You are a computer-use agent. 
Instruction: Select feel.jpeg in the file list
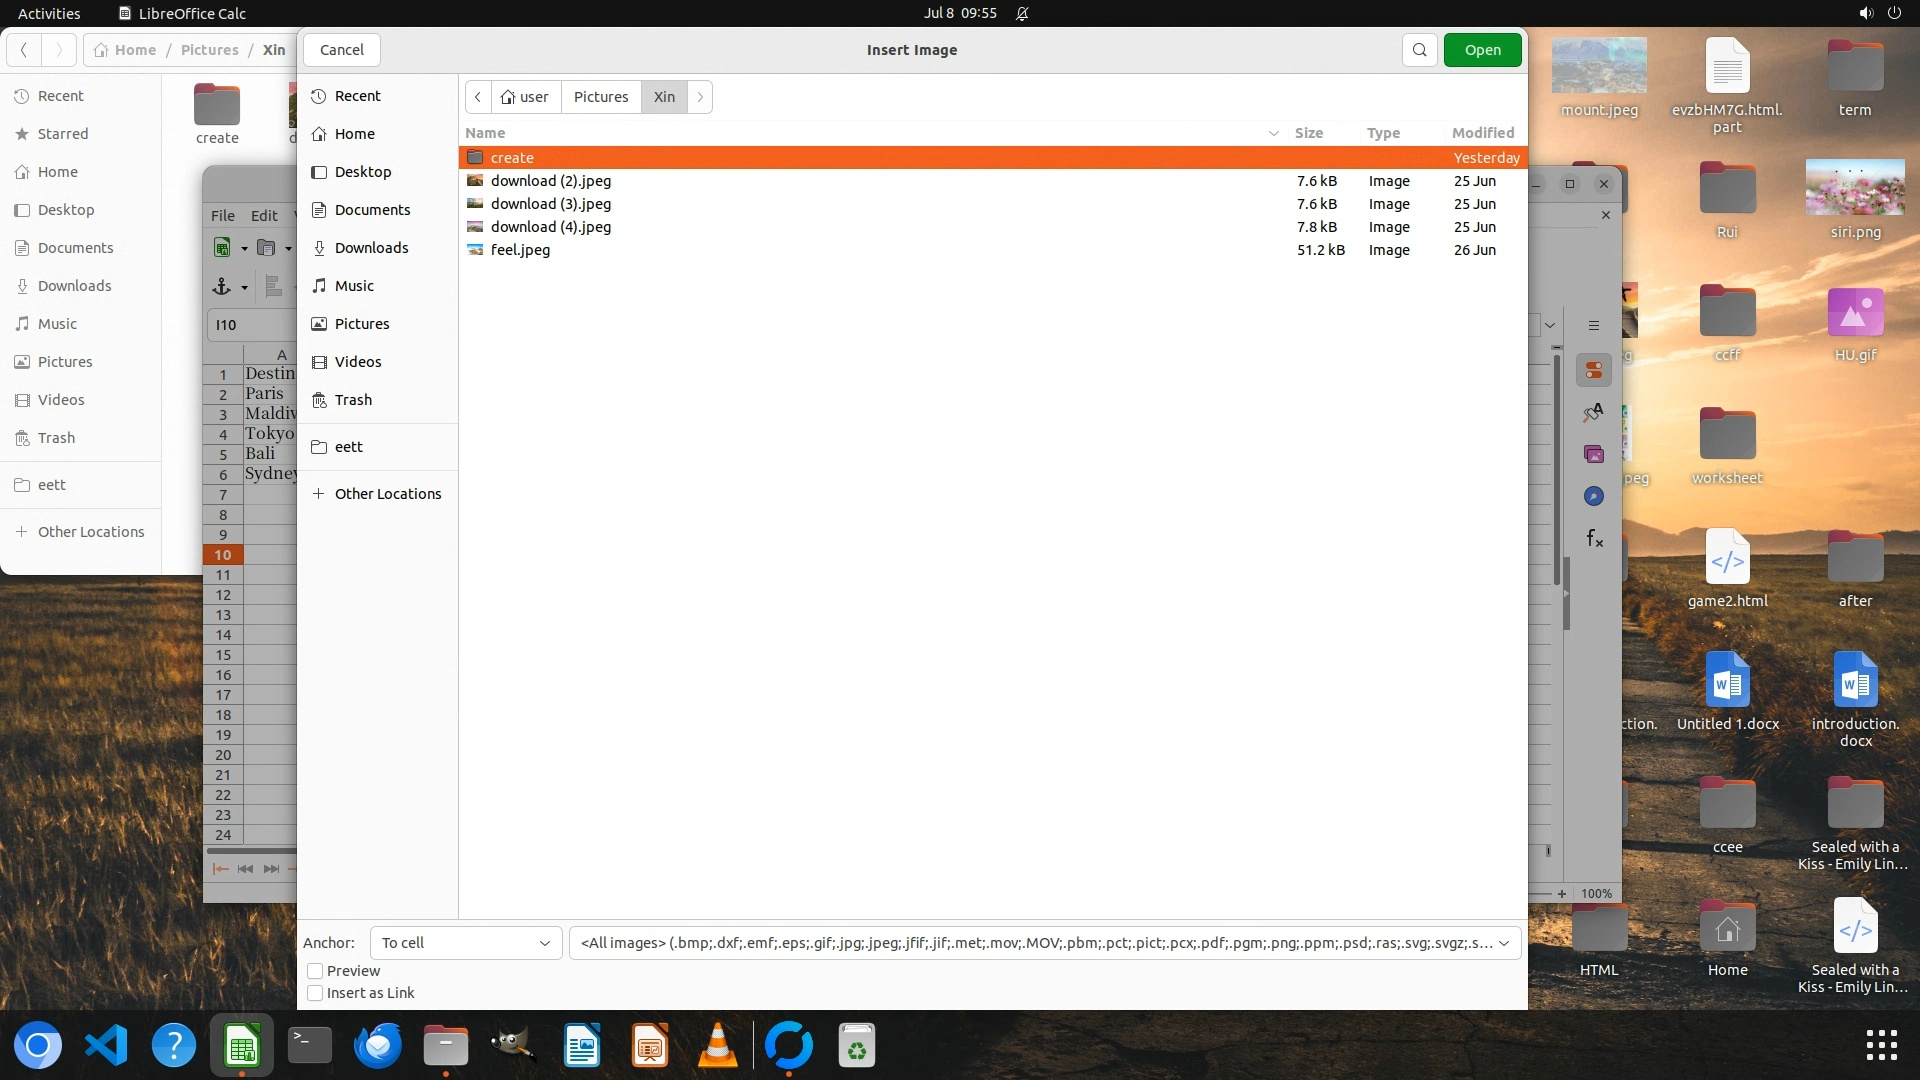pyautogui.click(x=520, y=250)
